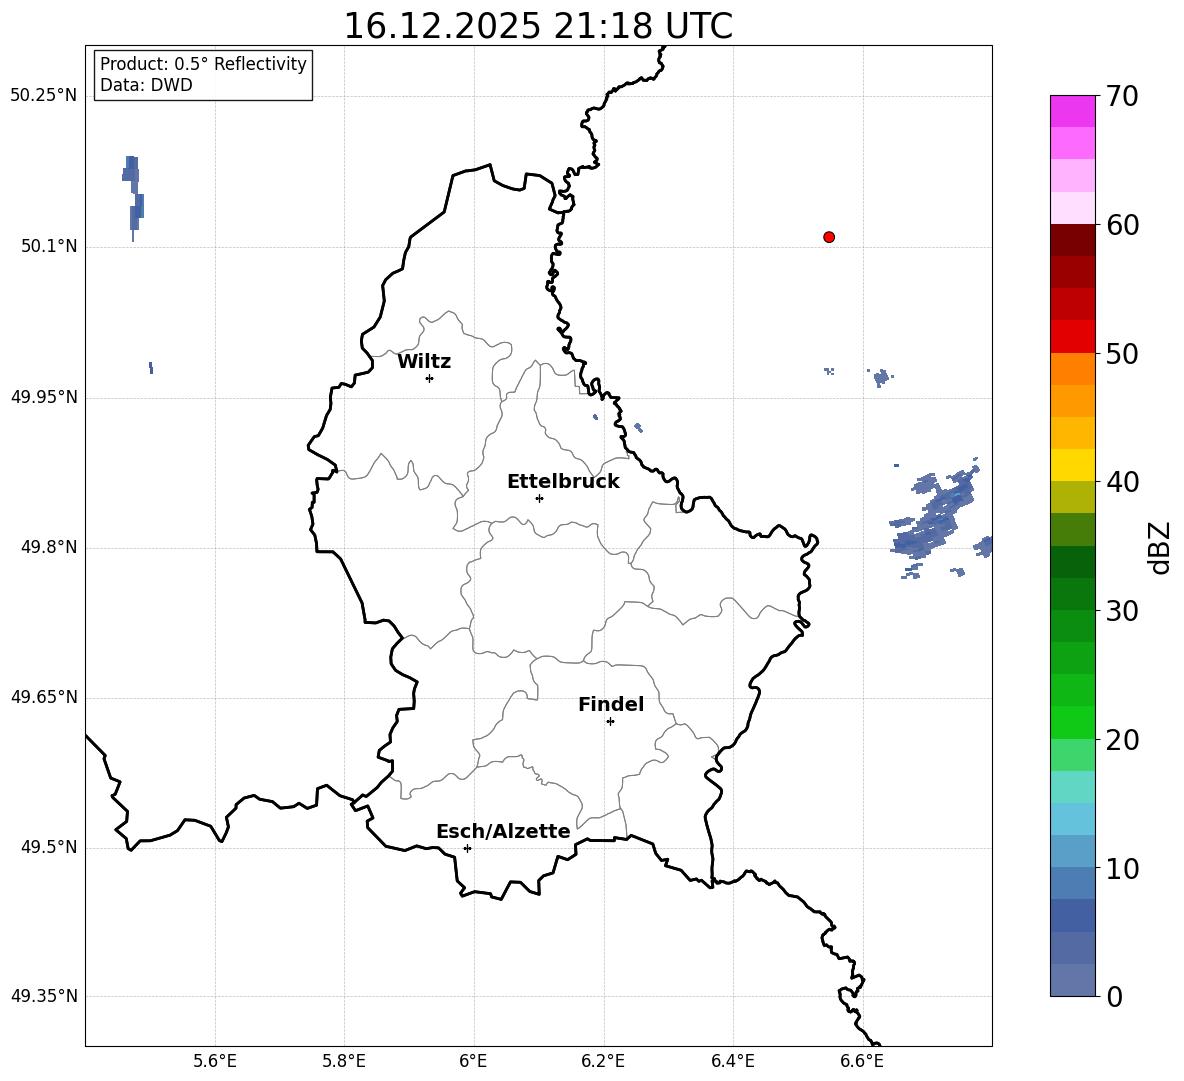Click the 50.1°N latitude label

[49, 246]
